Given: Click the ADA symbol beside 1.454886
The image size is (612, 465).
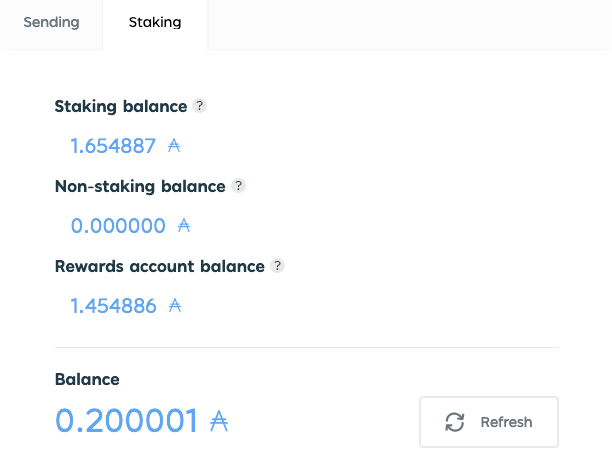Looking at the screenshot, I should pos(175,306).
